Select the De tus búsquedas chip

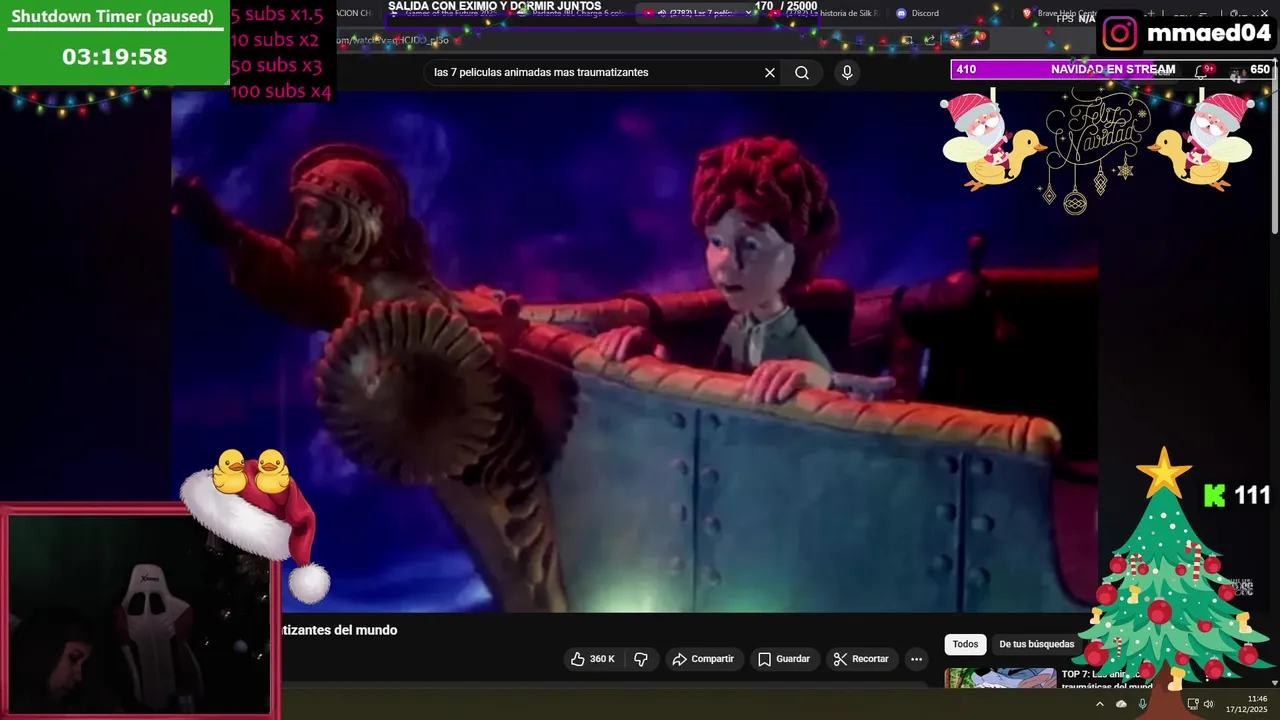[x=1036, y=644]
